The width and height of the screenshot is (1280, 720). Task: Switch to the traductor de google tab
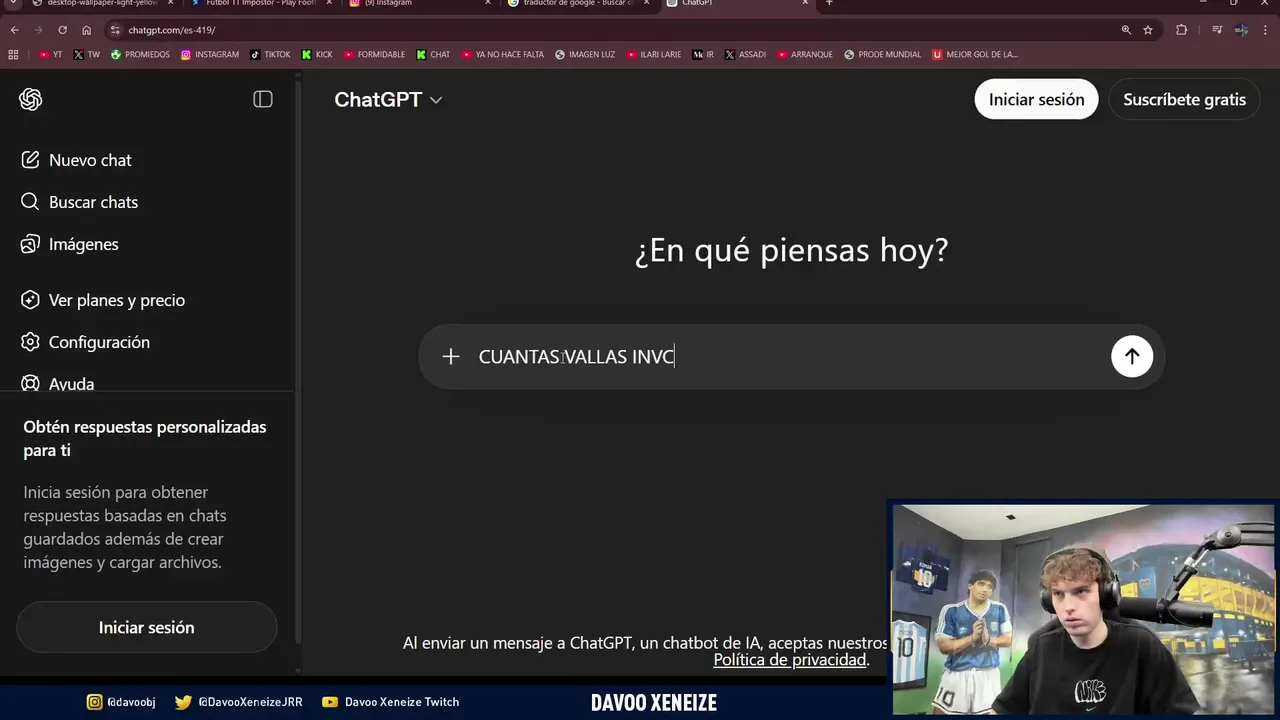pos(577,3)
